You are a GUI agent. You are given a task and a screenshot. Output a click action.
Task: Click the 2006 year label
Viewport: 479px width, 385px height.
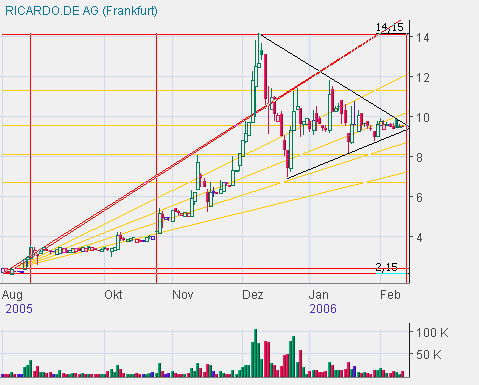point(323,309)
